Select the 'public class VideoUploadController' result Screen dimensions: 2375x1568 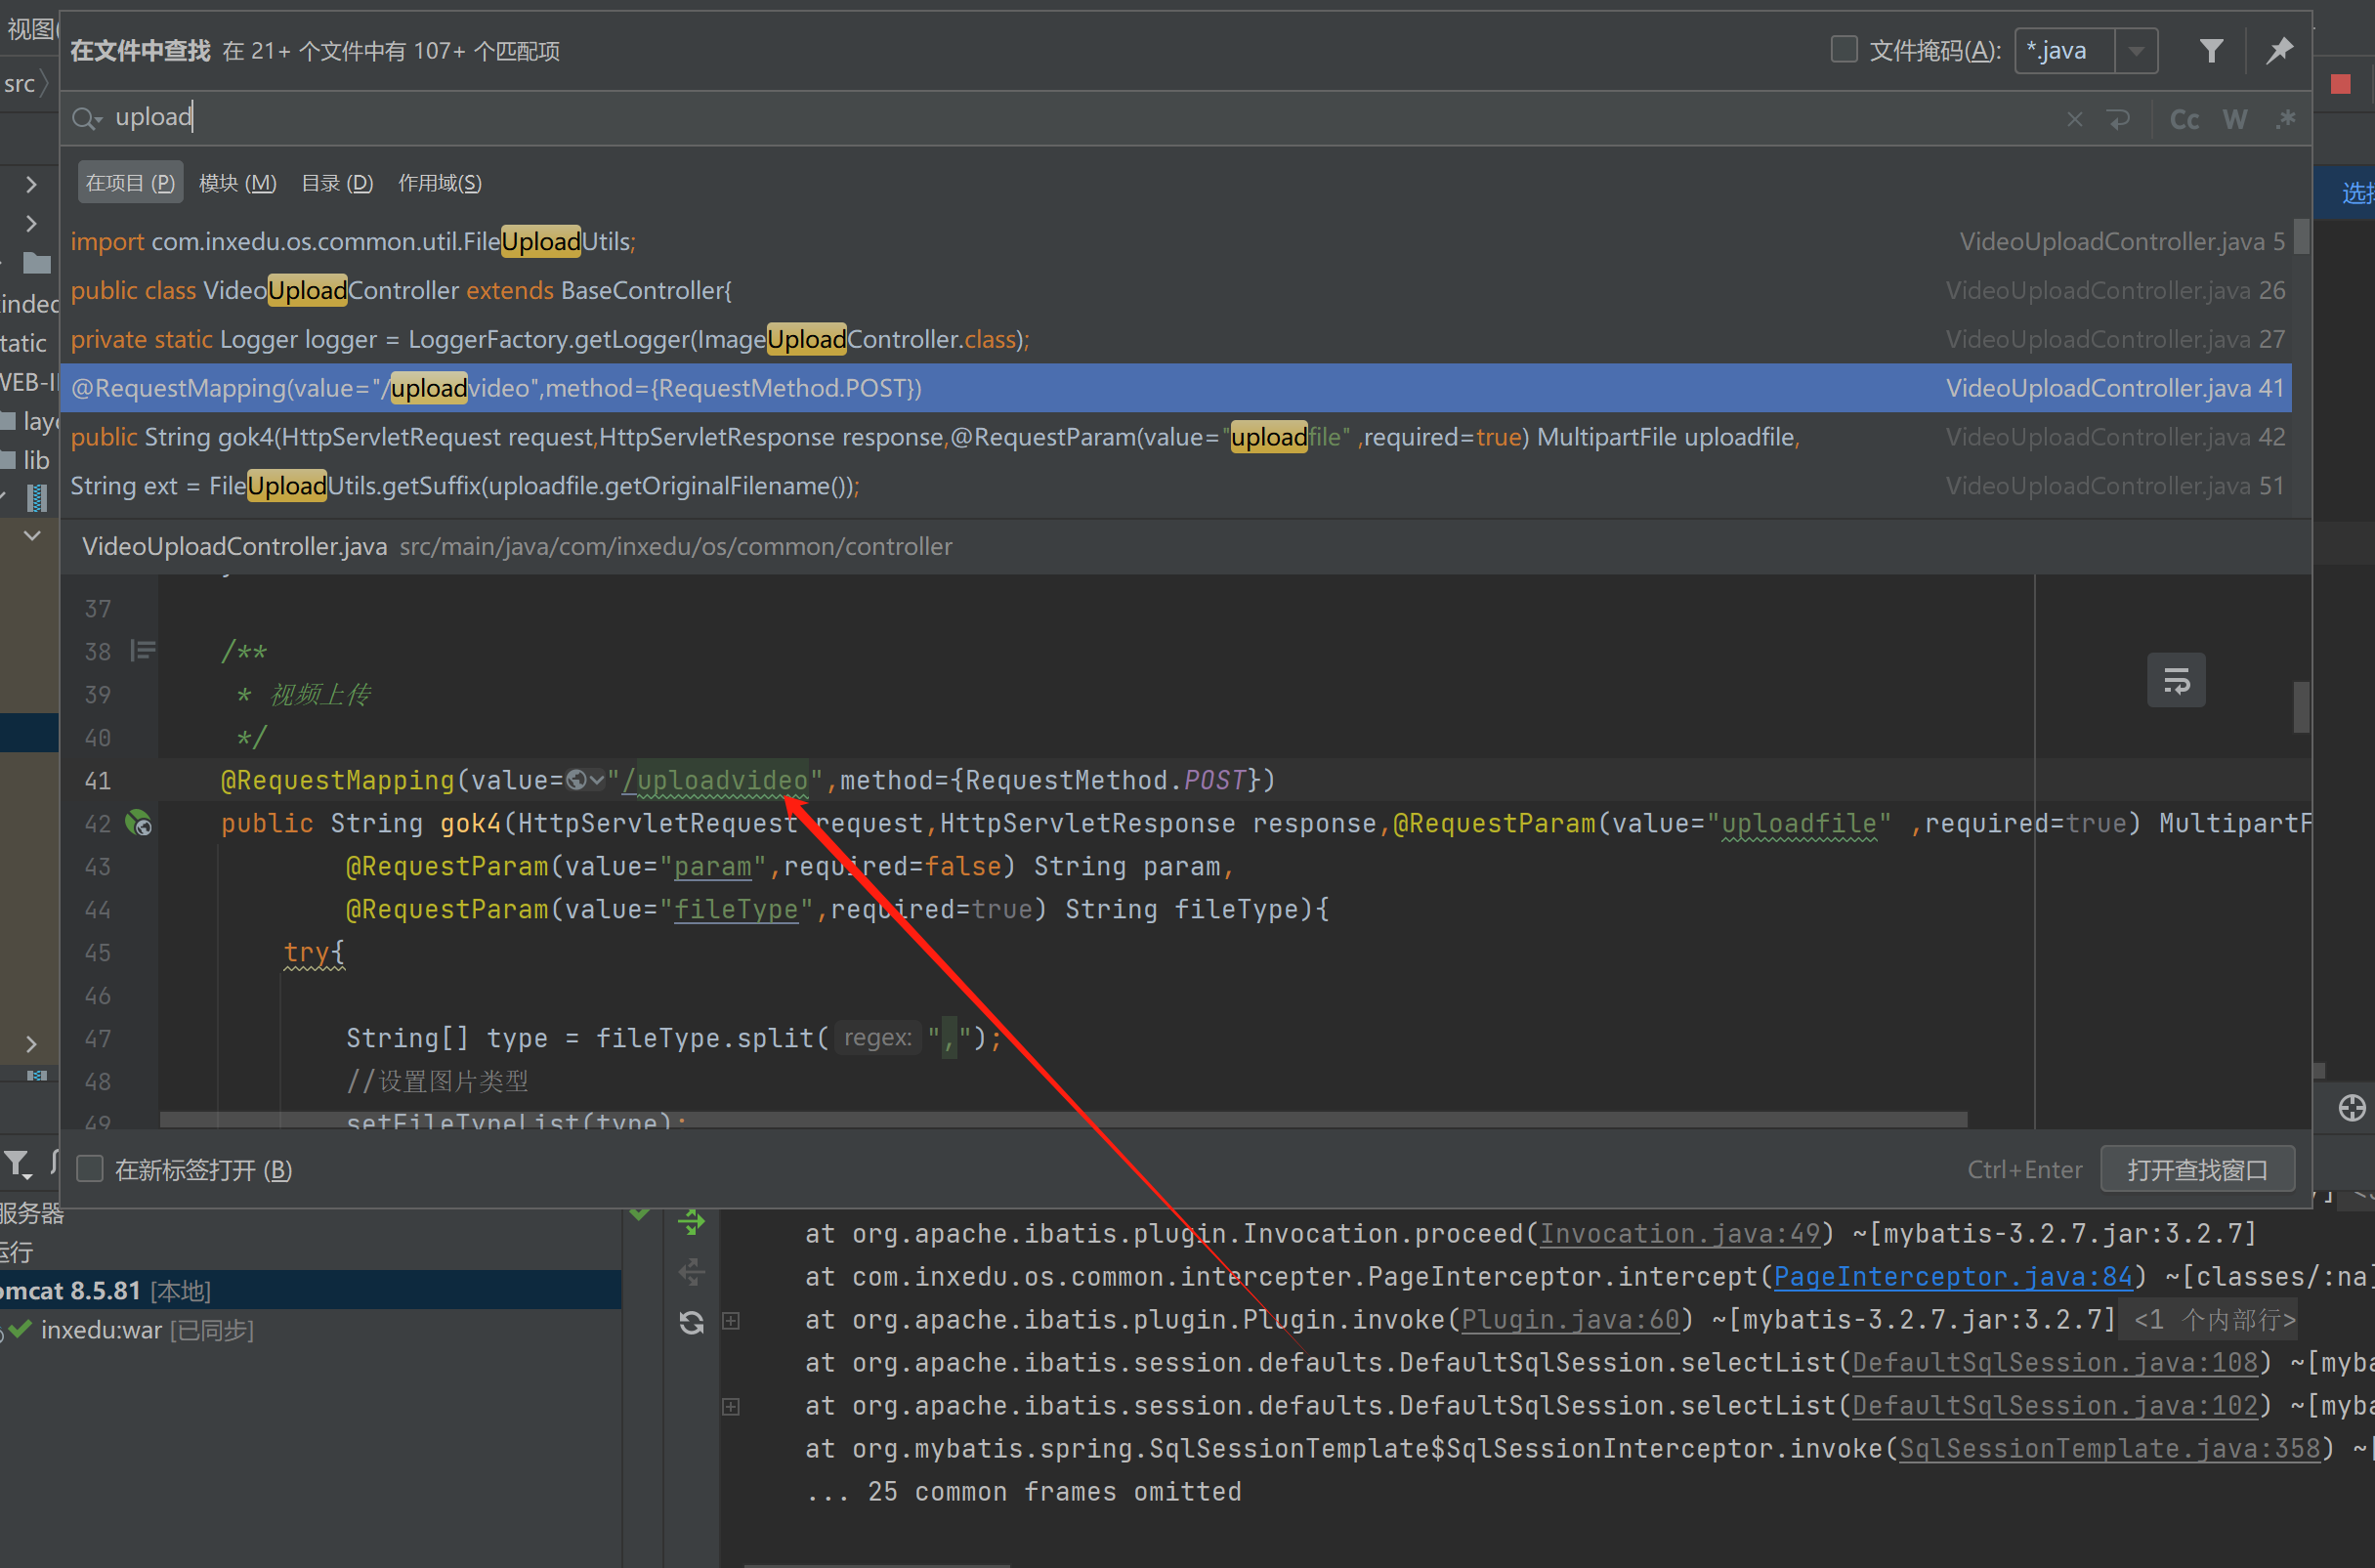coord(1176,290)
